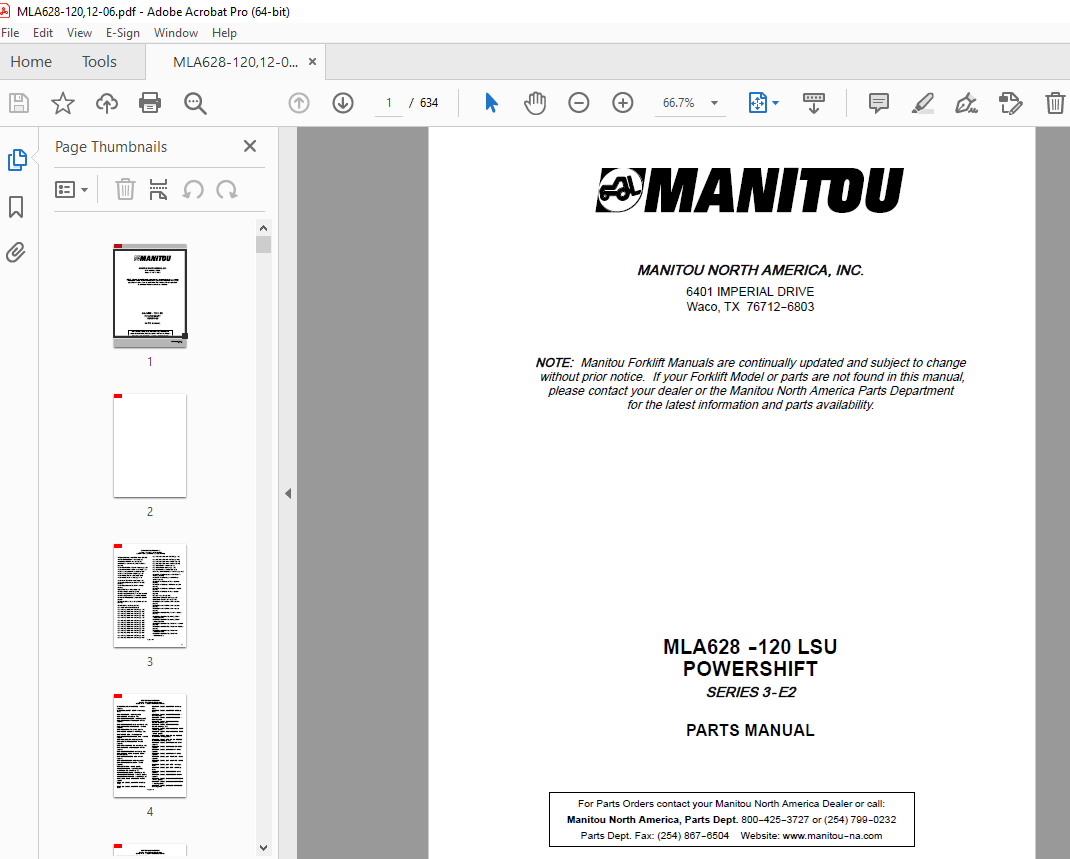1070x859 pixels.
Task: Click thumbnails scrollbar up arrow
Action: [263, 228]
